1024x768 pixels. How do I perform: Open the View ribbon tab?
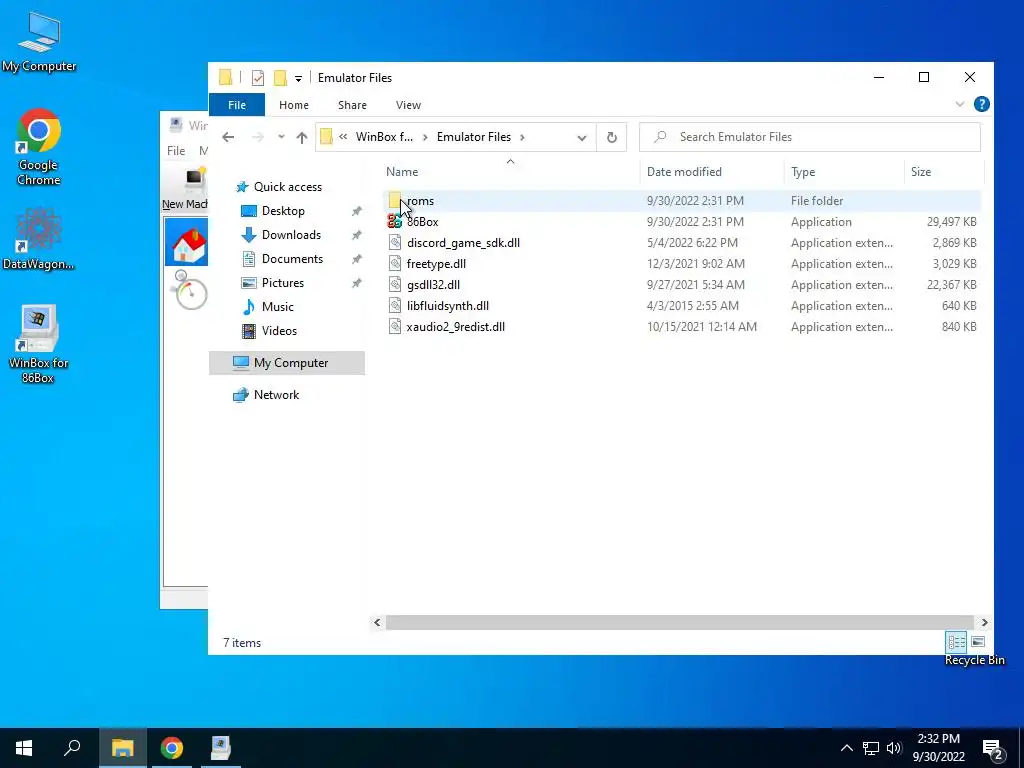click(x=408, y=105)
